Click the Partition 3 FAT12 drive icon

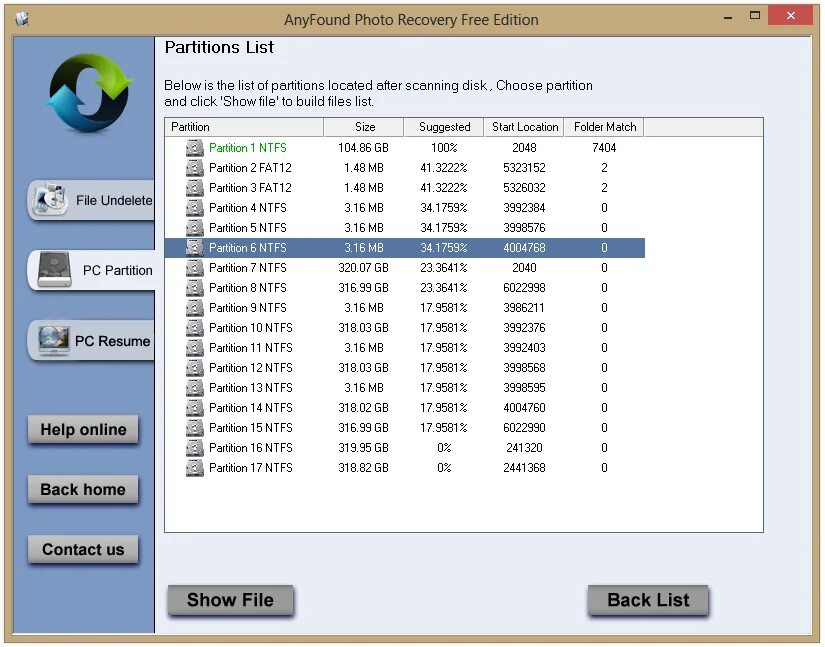195,188
